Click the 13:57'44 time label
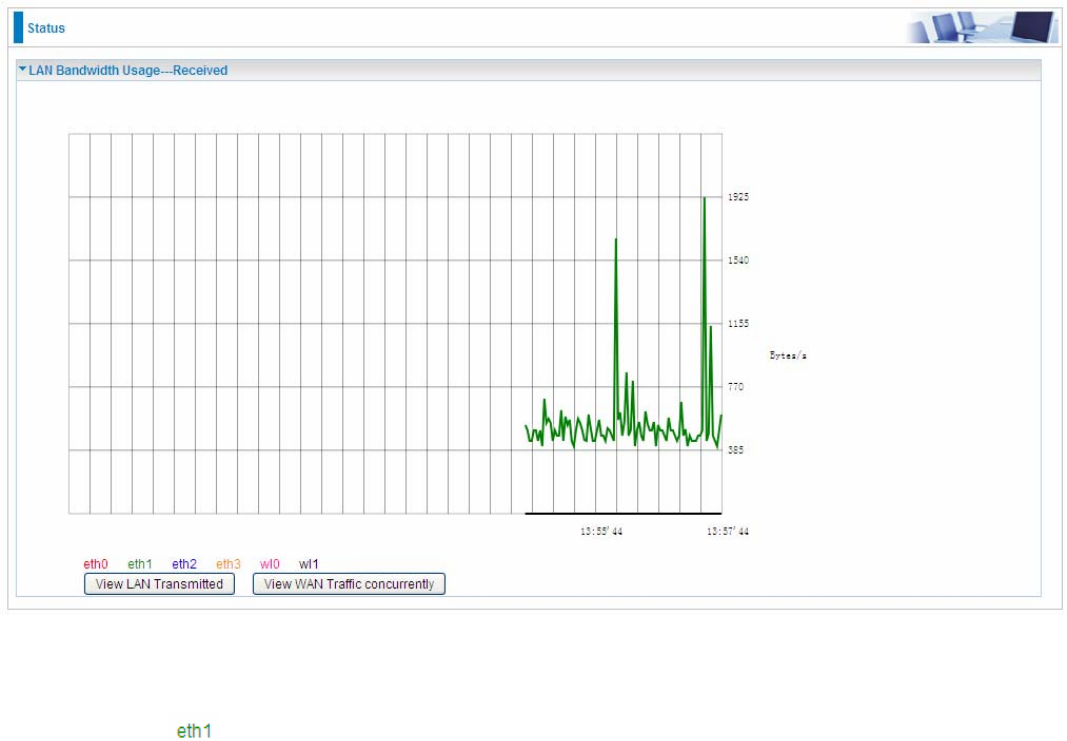Image resolution: width=1067 pixels, height=741 pixels. (727, 531)
